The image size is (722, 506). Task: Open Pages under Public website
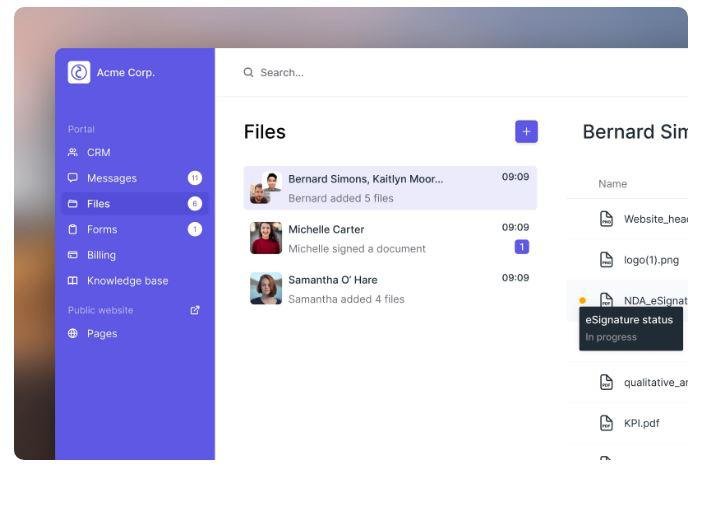click(101, 334)
